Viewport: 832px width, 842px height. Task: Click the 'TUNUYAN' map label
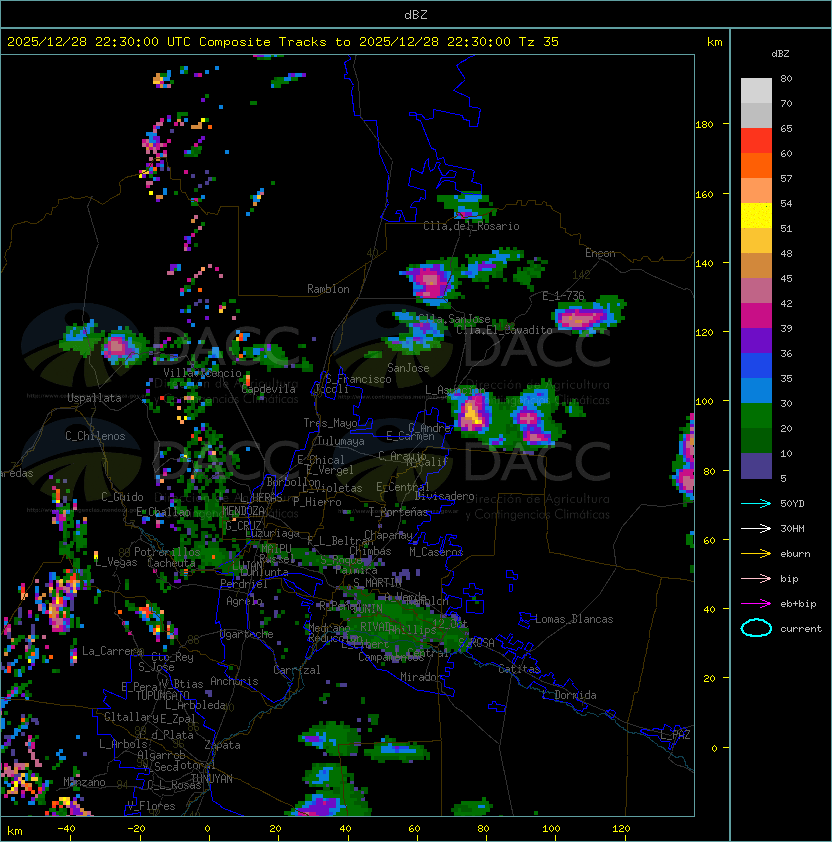212,779
